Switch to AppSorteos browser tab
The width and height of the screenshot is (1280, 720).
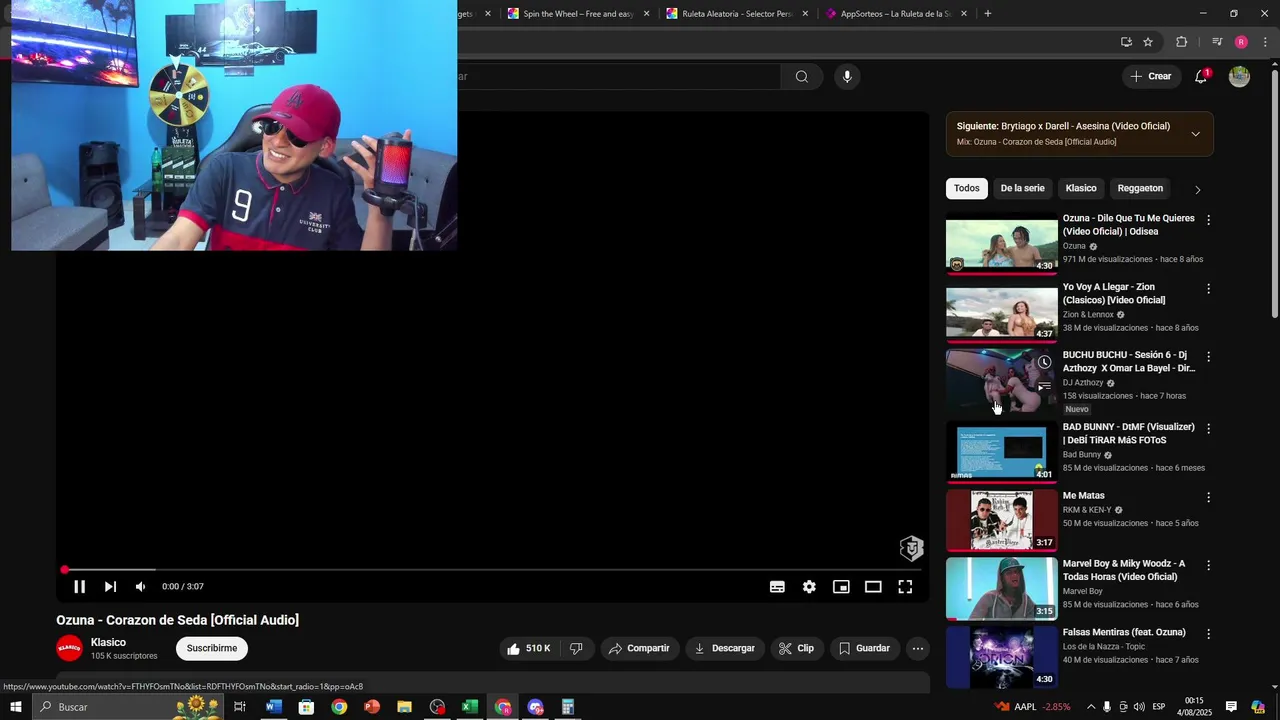[x=895, y=14]
